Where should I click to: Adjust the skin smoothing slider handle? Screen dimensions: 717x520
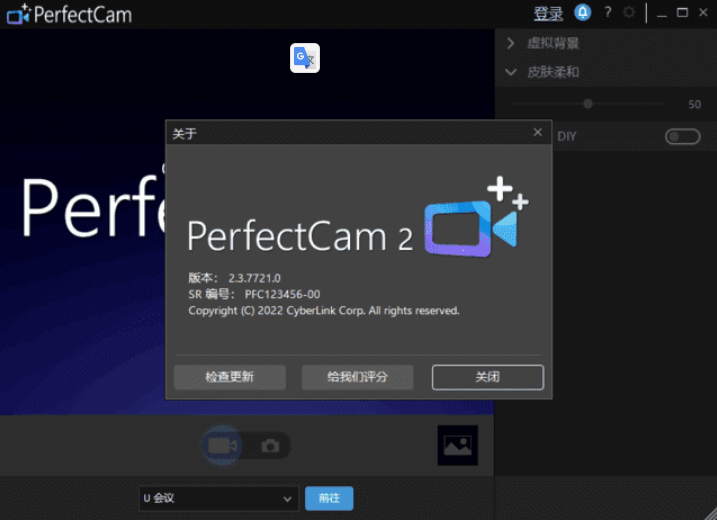pos(588,104)
